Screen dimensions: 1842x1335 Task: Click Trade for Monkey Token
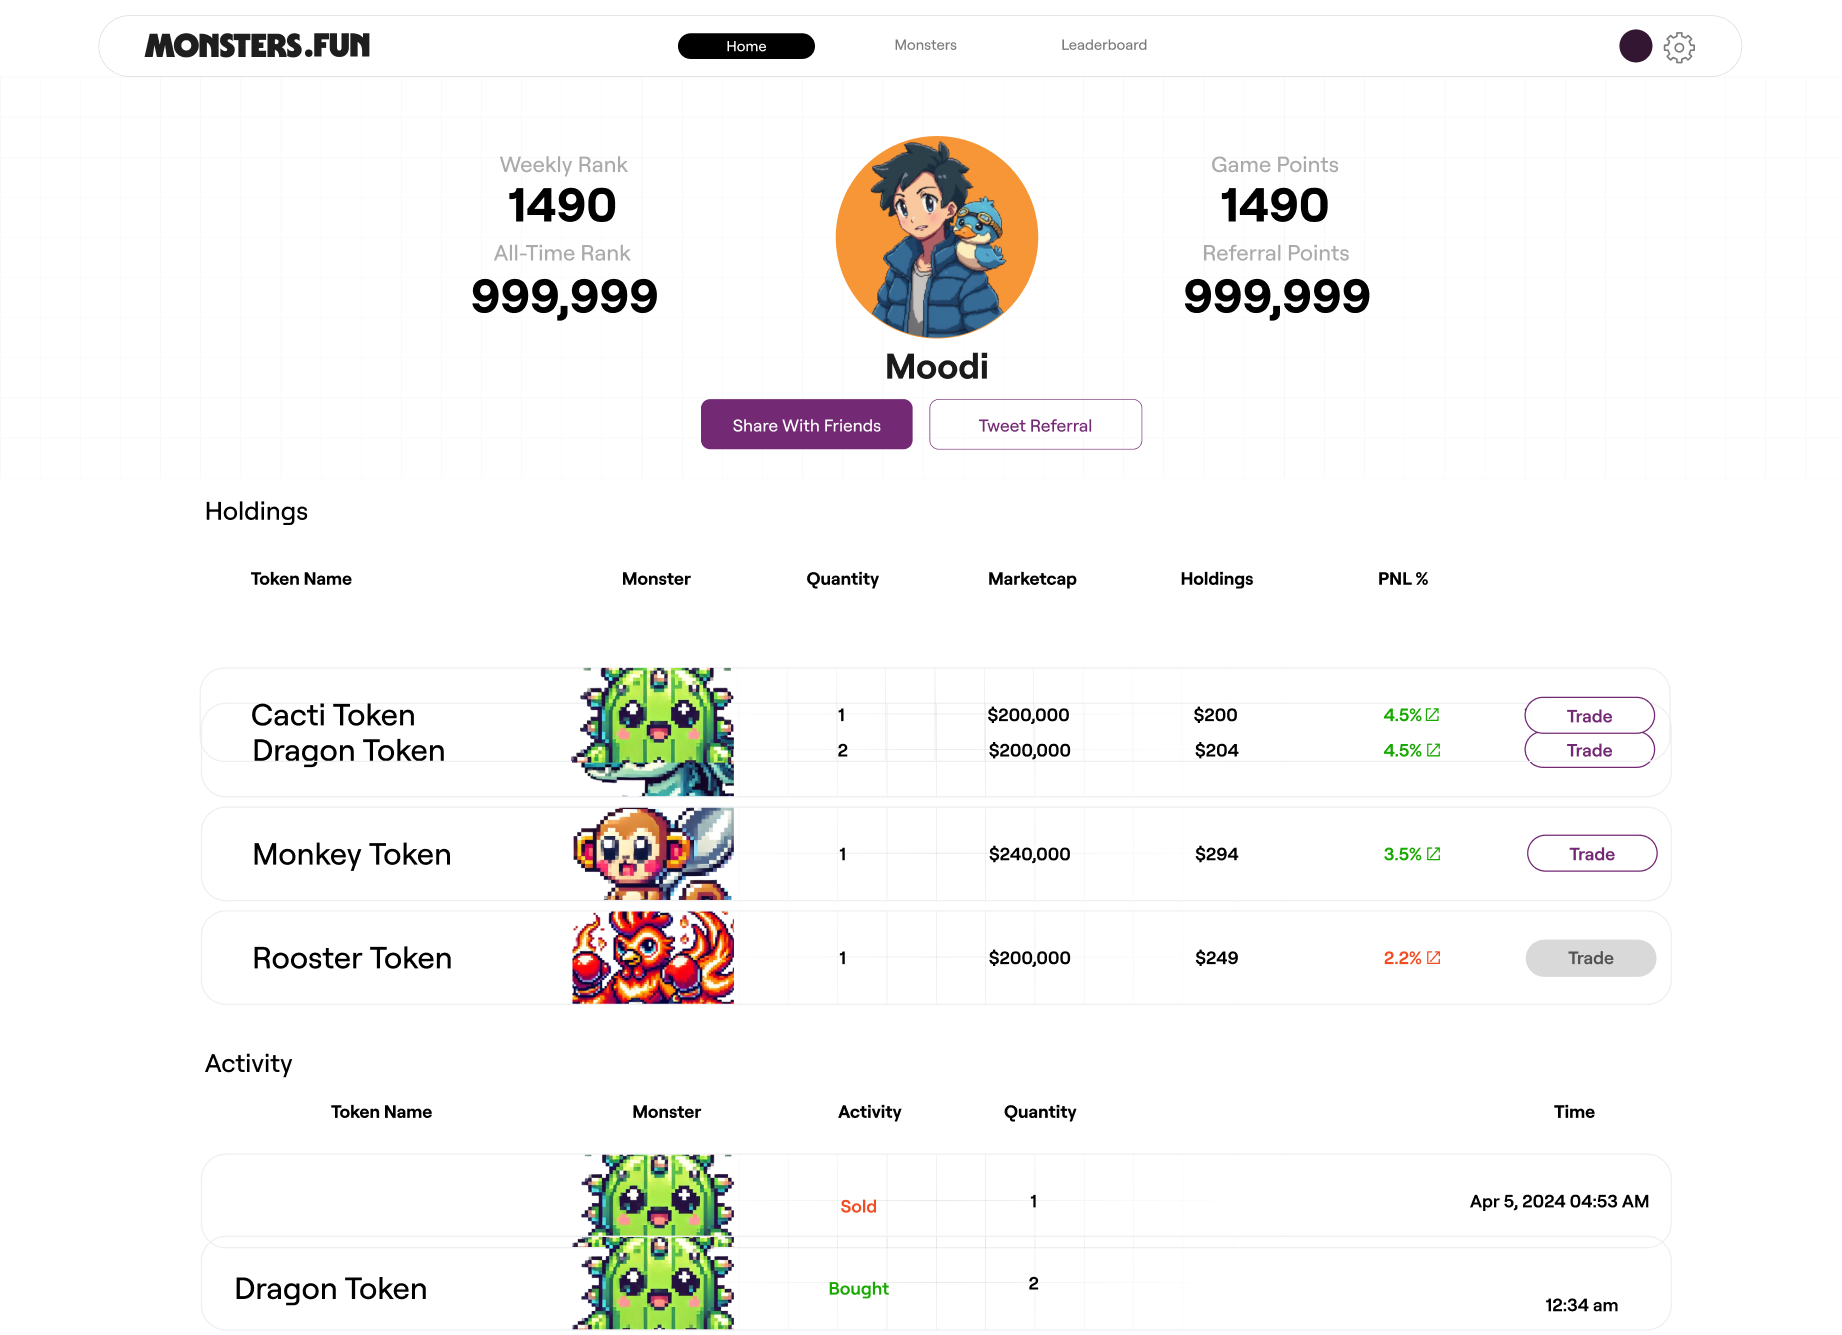click(x=1591, y=854)
